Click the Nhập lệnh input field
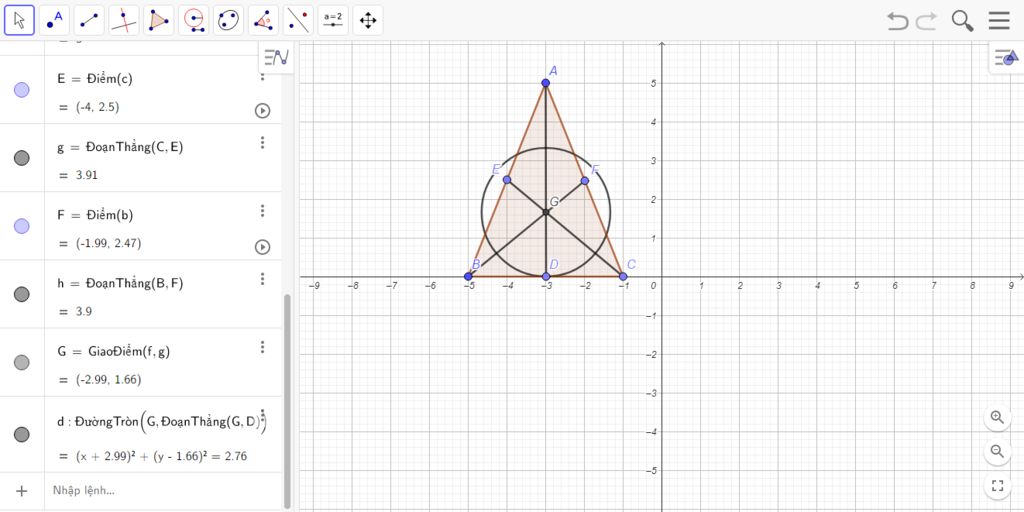 (163, 490)
